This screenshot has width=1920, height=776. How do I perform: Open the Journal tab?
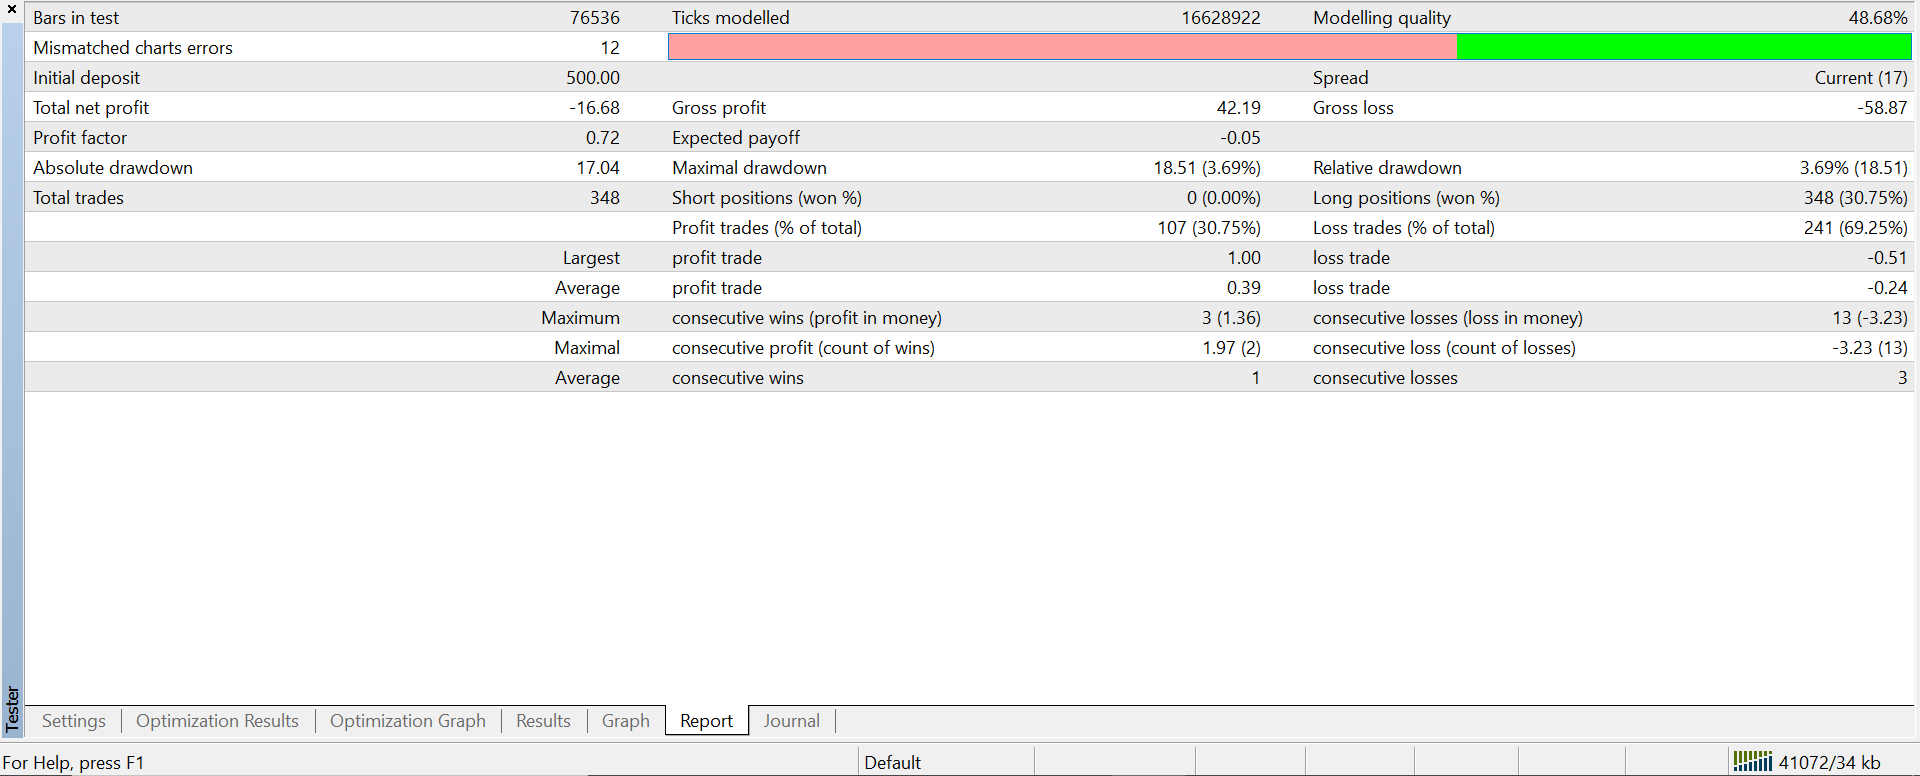click(791, 721)
